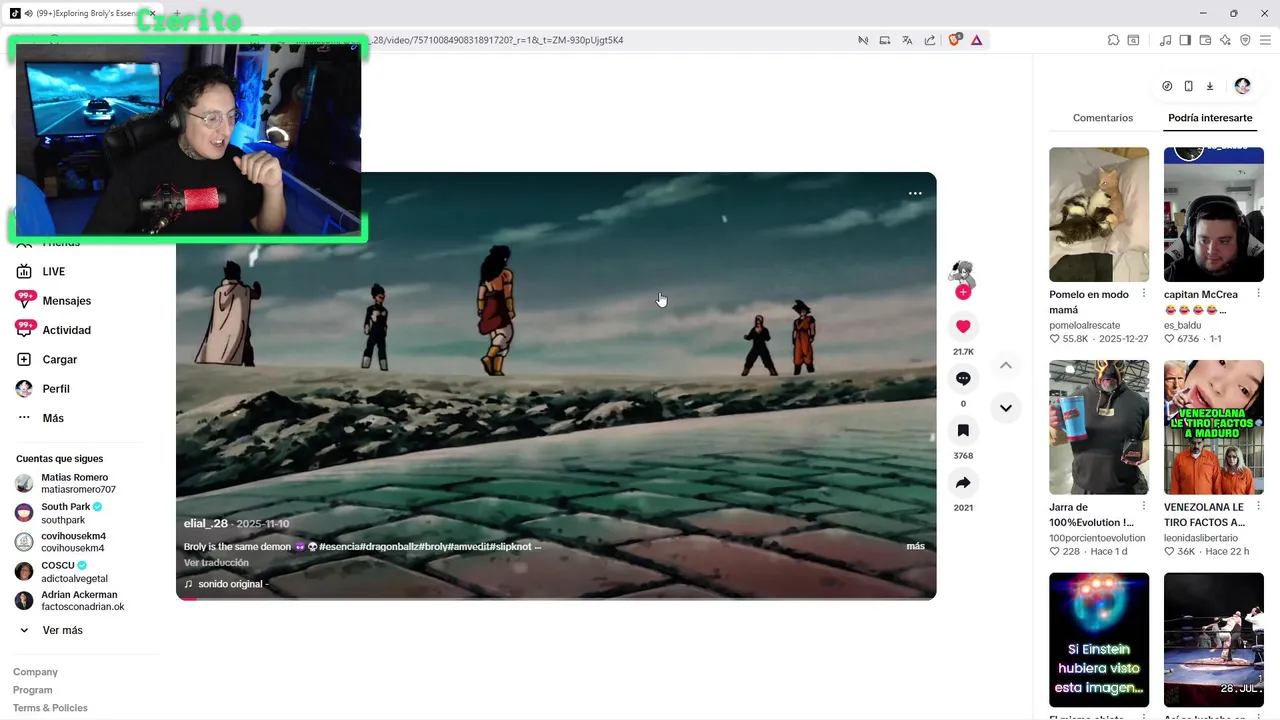Screen dimensions: 1280x720
Task: Open the Program footer link
Action: (33, 690)
